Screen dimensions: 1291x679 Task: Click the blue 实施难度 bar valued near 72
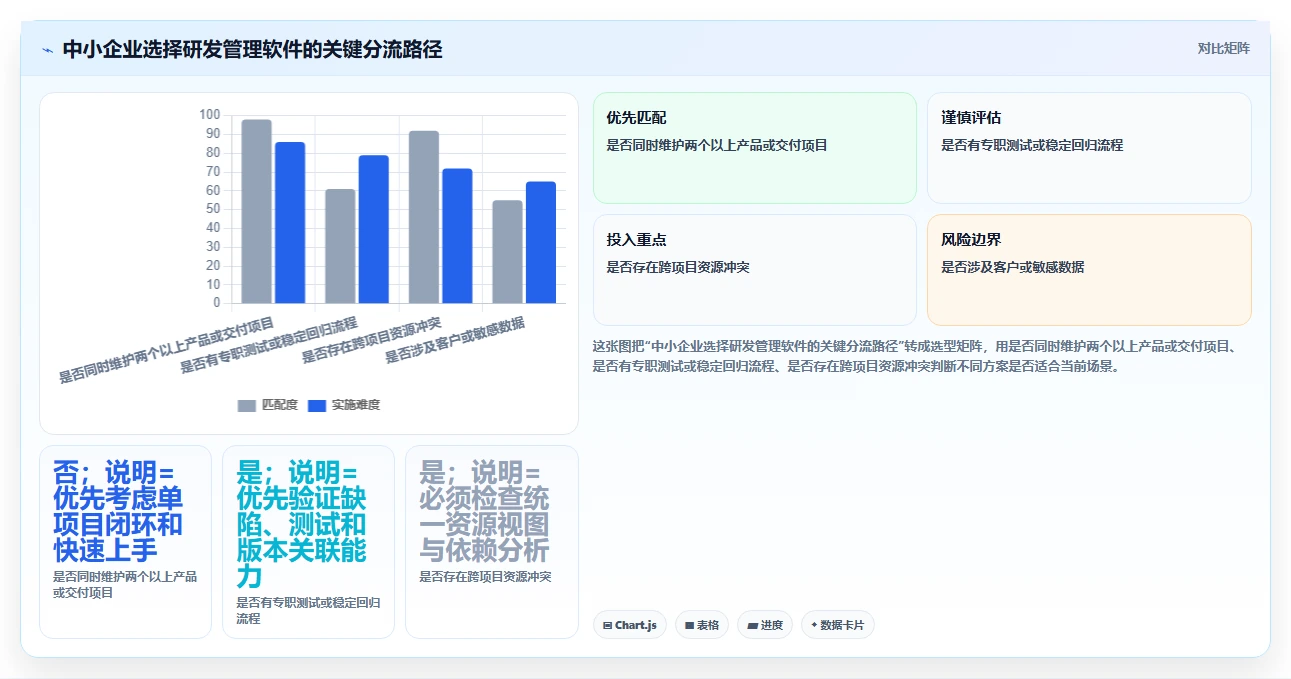pos(457,236)
